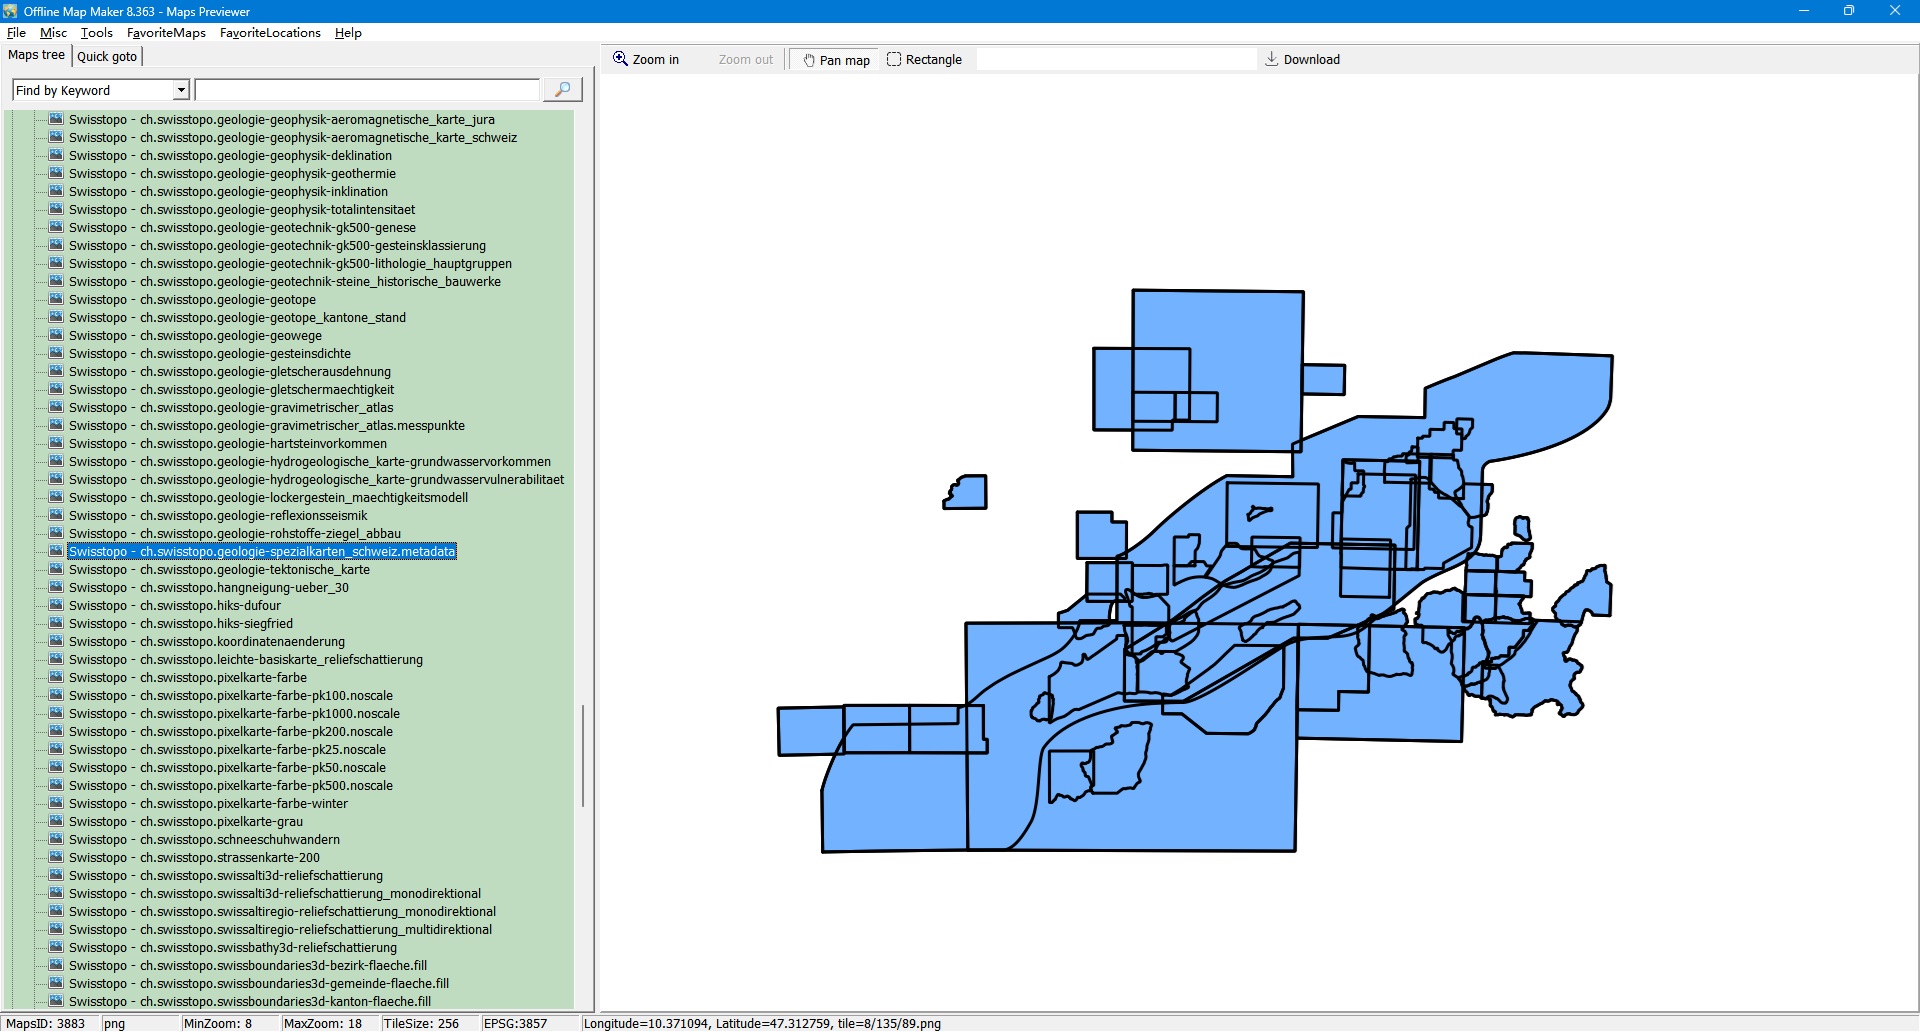Click the map icon beside geologie-geotope
The width and height of the screenshot is (1920, 1032).
tap(56, 300)
